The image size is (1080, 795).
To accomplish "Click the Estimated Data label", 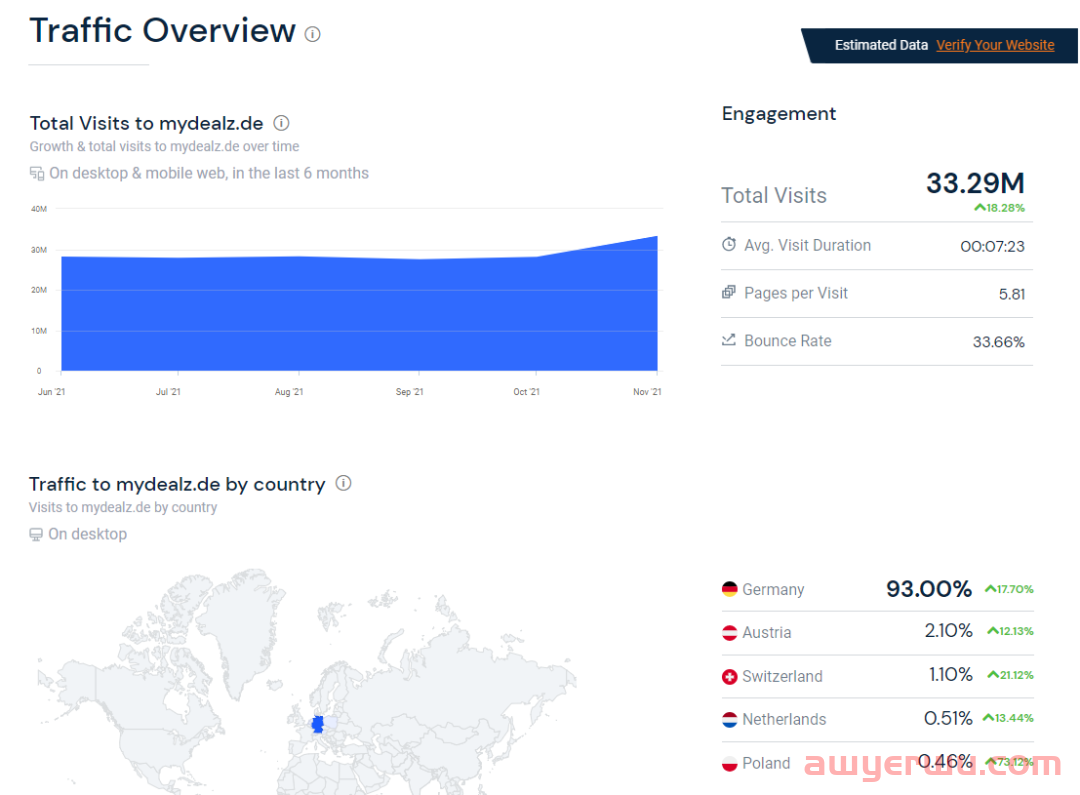I will tap(881, 45).
